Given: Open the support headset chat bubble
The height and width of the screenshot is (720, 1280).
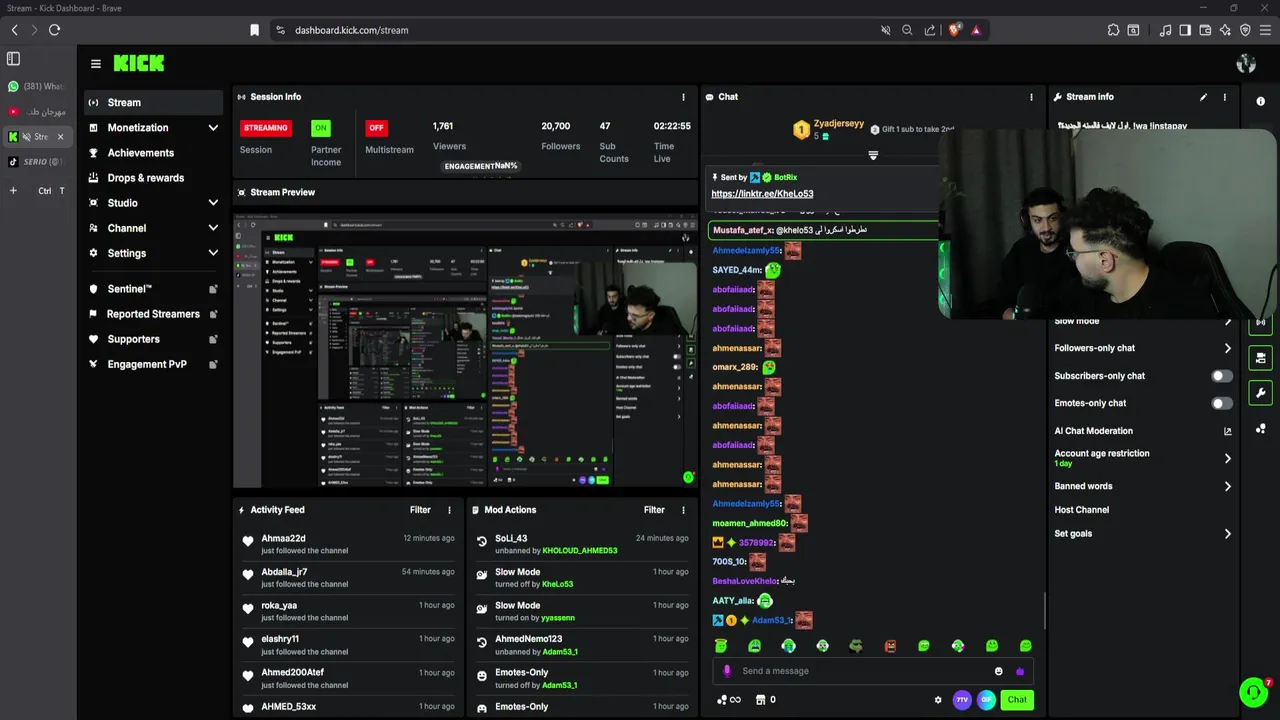Looking at the screenshot, I should [1253, 692].
